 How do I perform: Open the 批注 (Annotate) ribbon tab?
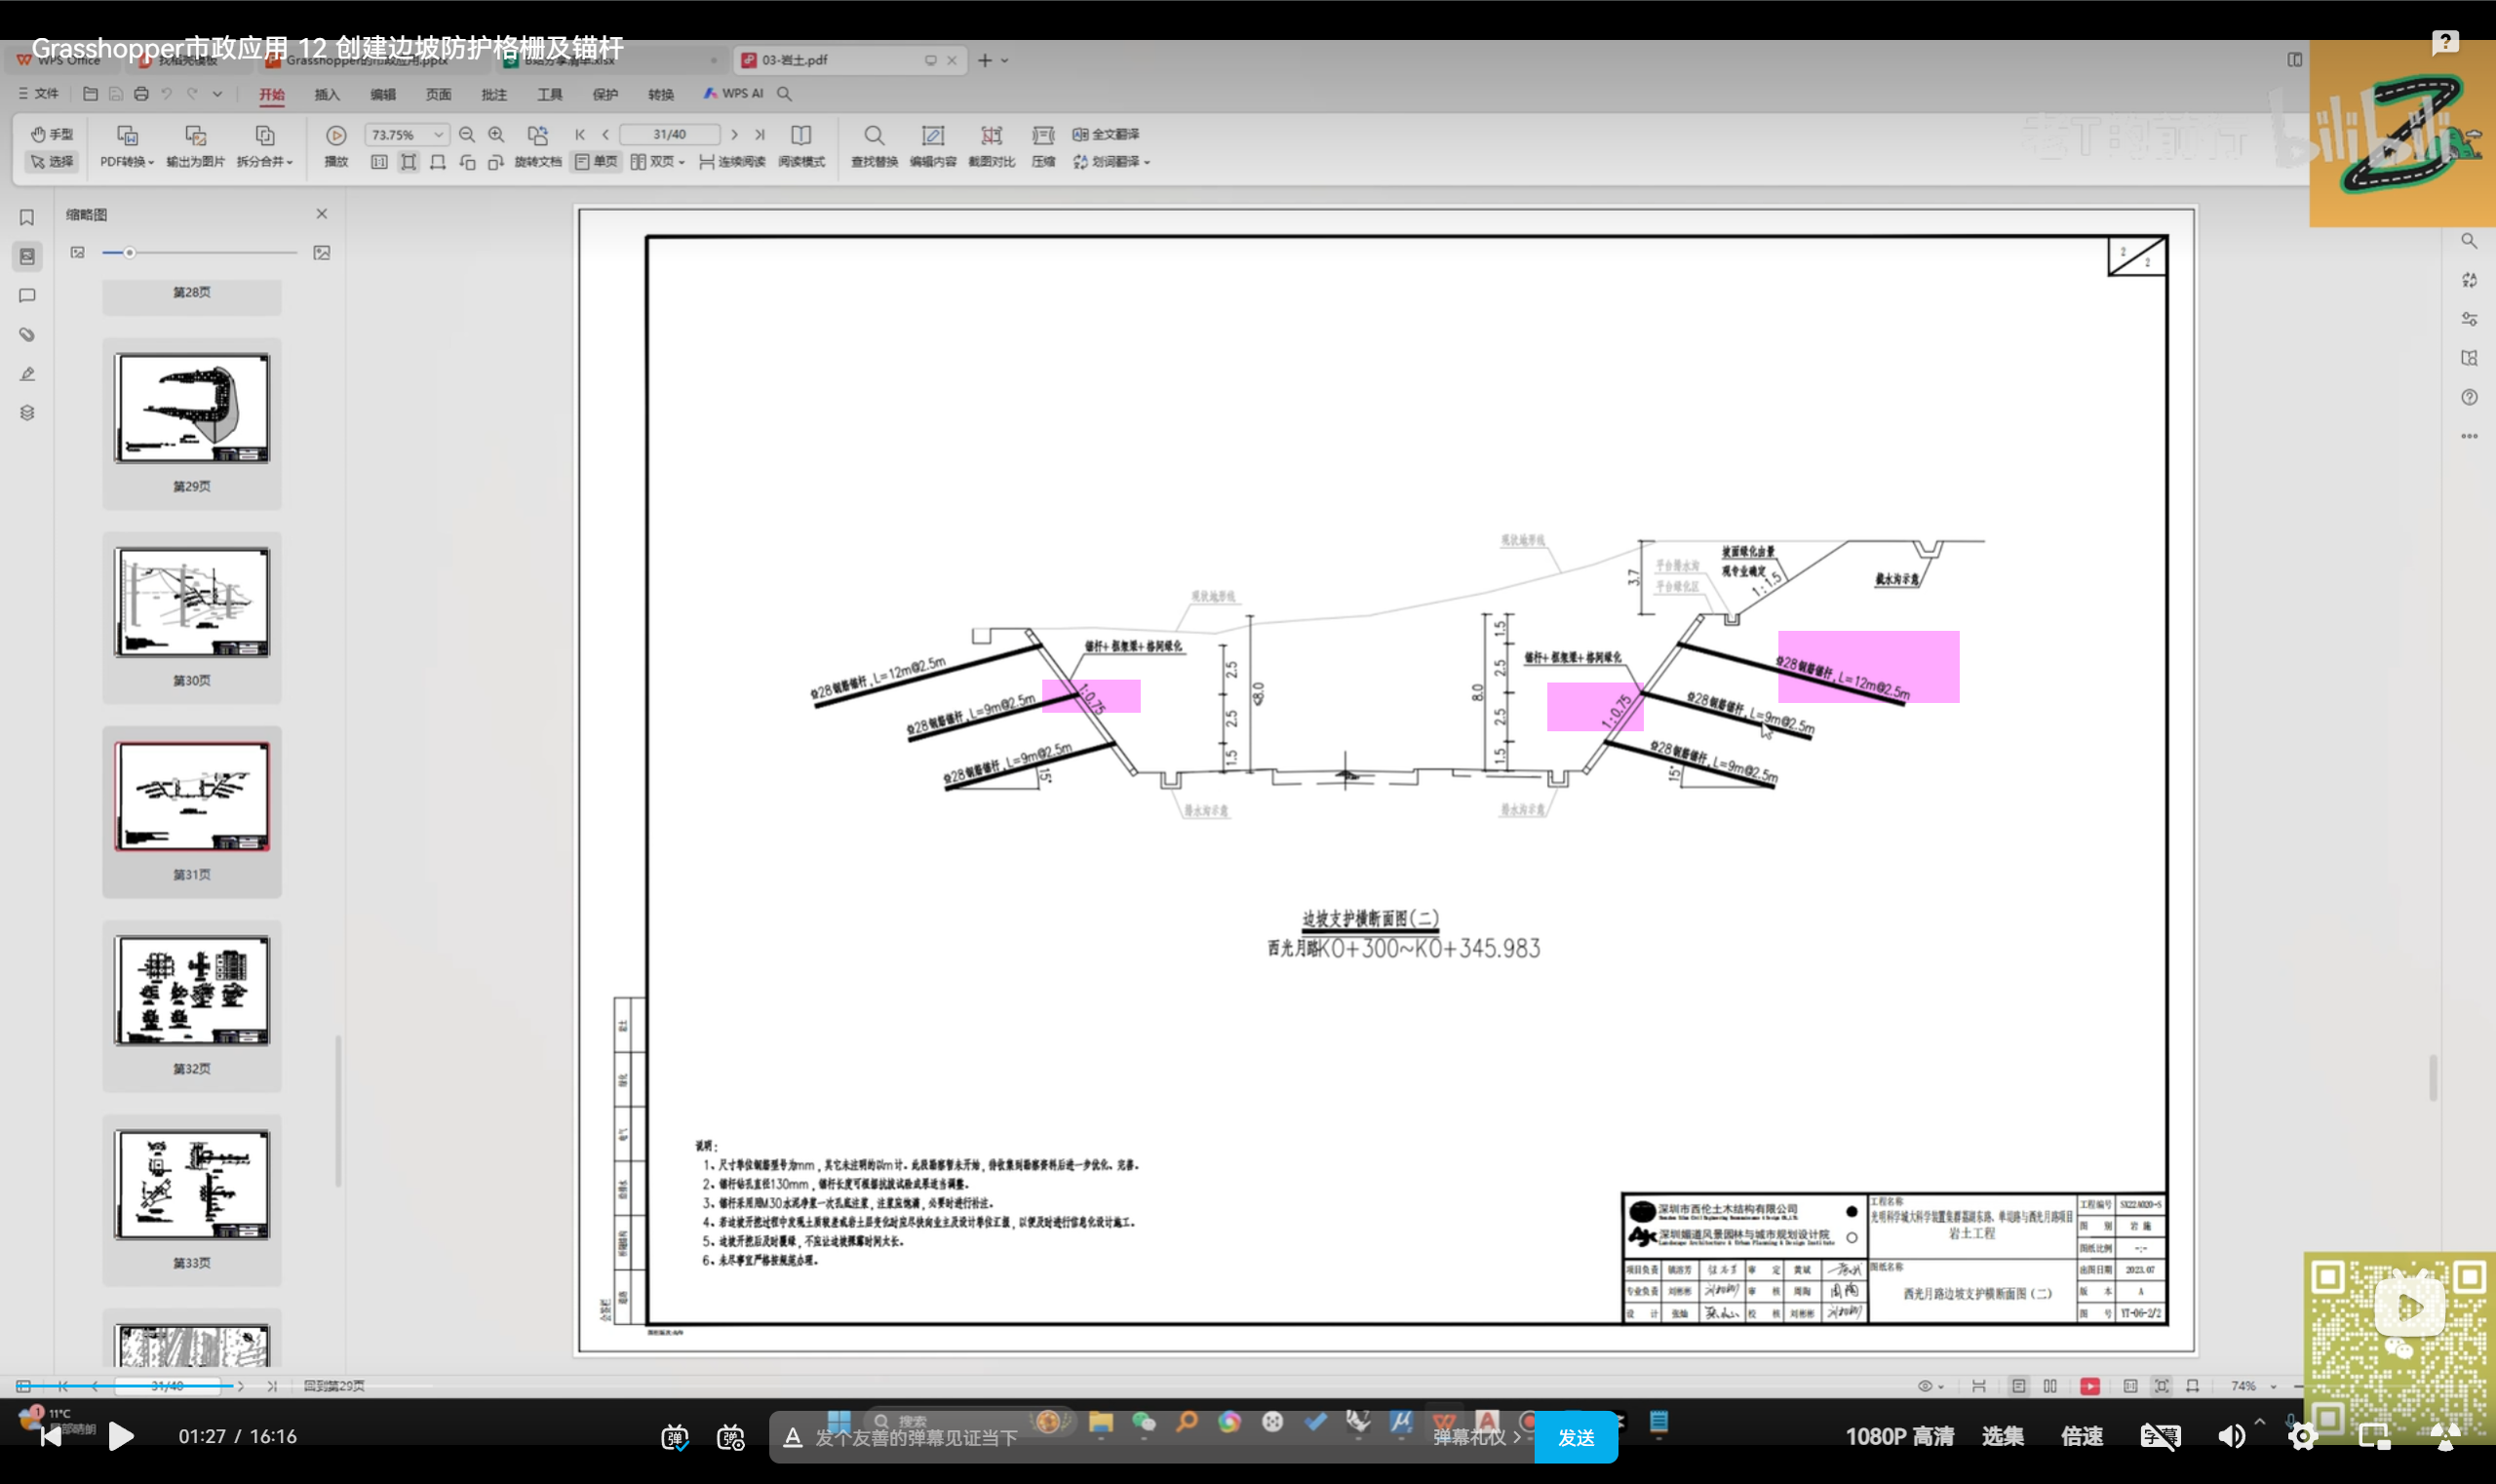click(494, 94)
